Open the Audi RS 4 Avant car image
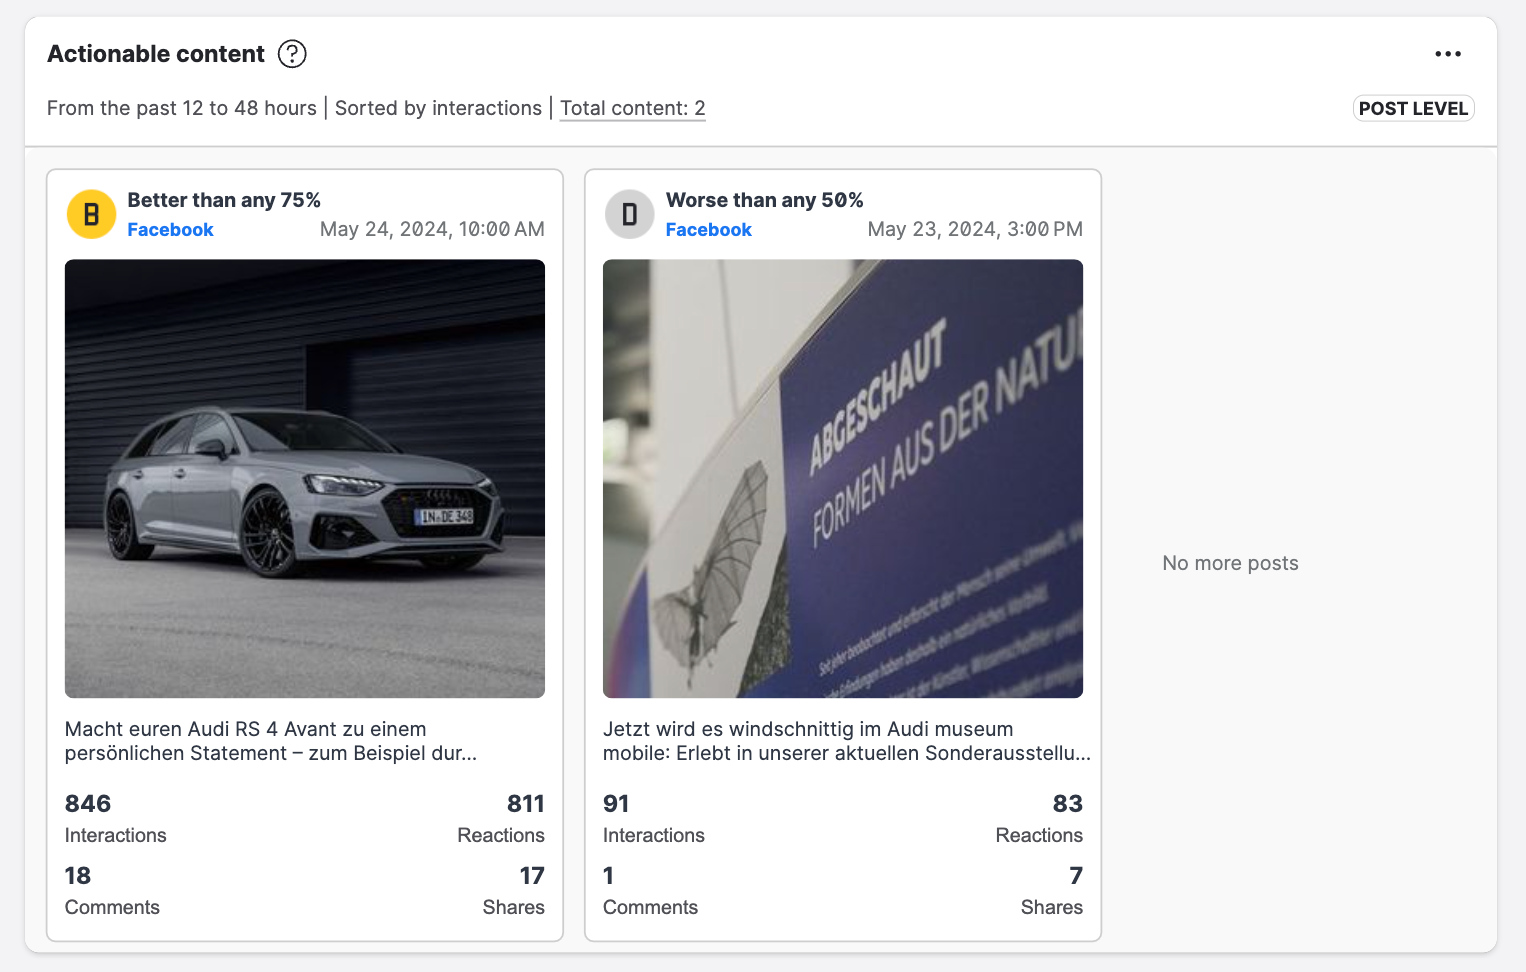Image resolution: width=1526 pixels, height=972 pixels. tap(305, 478)
